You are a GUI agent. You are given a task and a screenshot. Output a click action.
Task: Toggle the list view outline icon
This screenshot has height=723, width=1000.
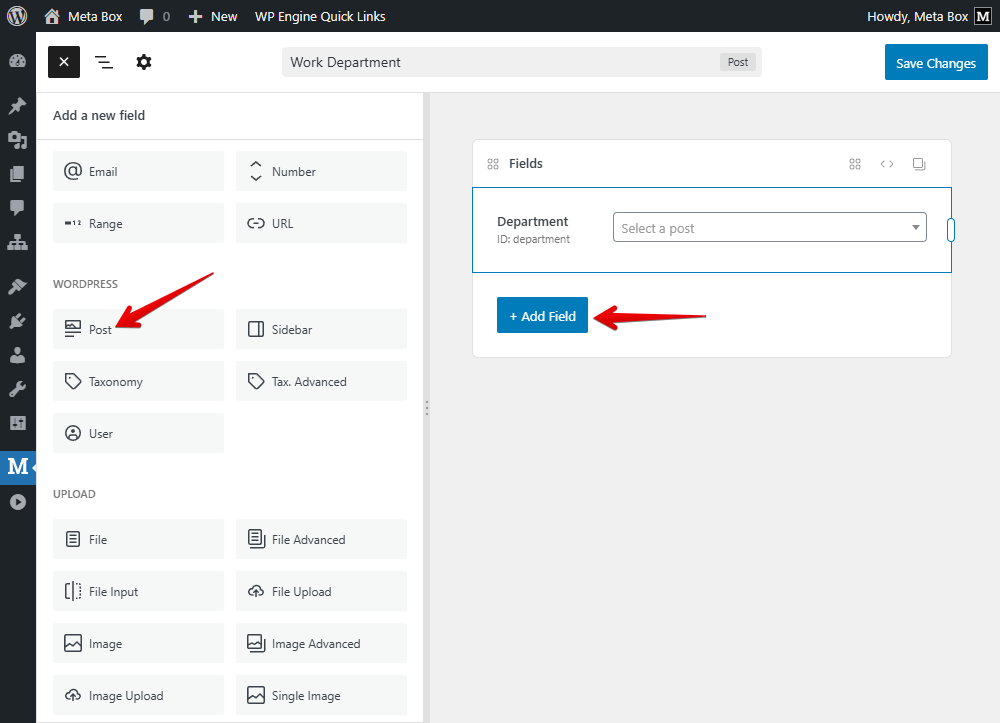104,62
